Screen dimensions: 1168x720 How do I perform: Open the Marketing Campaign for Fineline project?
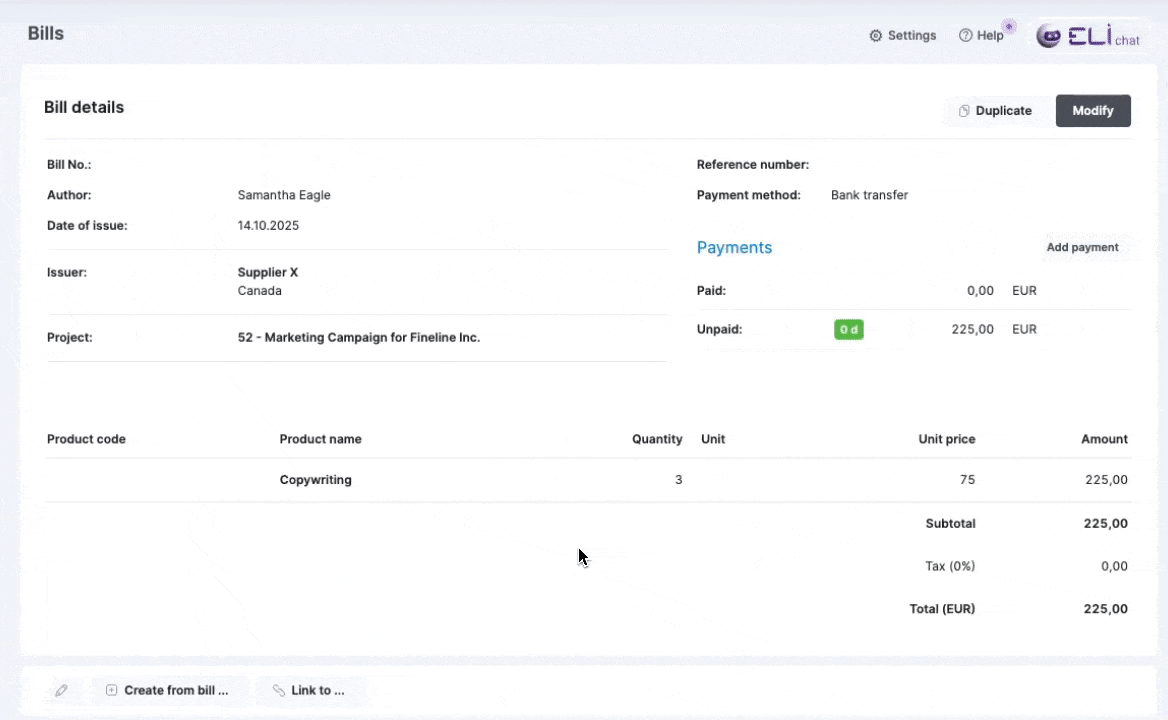tap(359, 338)
